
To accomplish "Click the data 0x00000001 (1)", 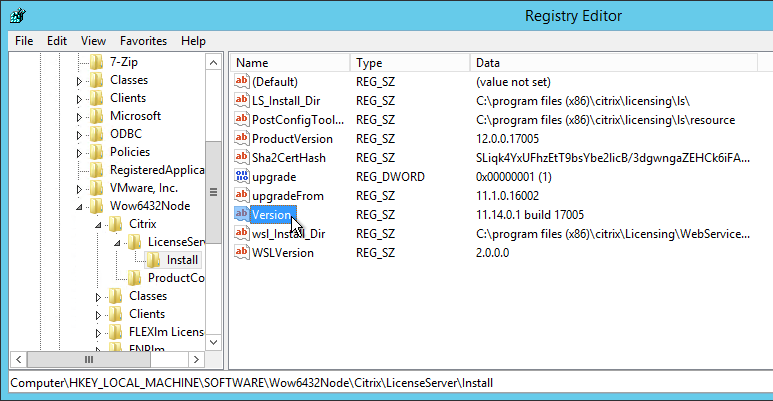I will click(514, 177).
